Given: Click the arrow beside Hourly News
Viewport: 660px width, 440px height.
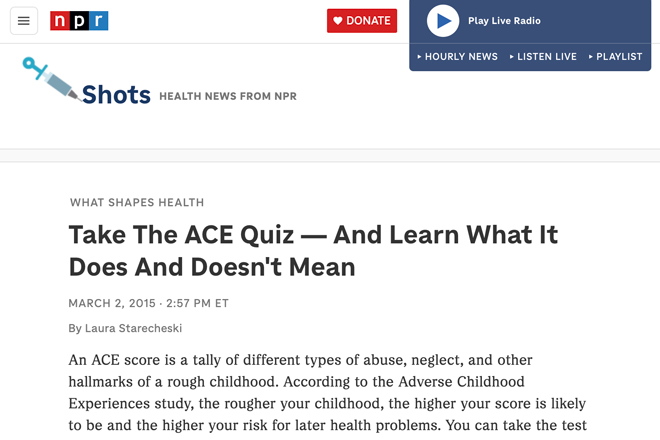Looking at the screenshot, I should (419, 56).
